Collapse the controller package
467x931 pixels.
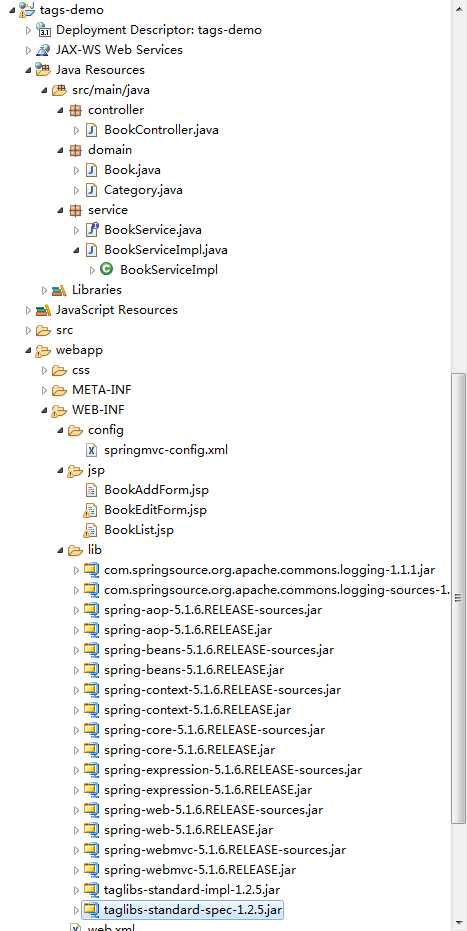(60, 110)
